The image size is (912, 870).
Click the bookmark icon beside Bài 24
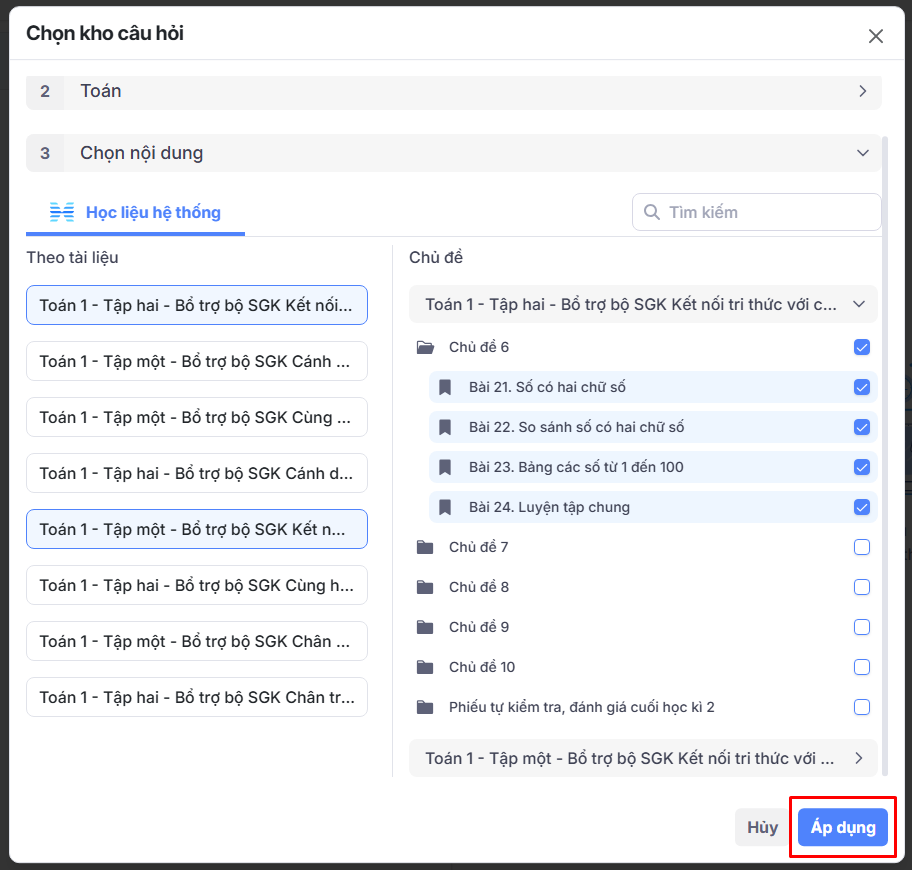(446, 507)
